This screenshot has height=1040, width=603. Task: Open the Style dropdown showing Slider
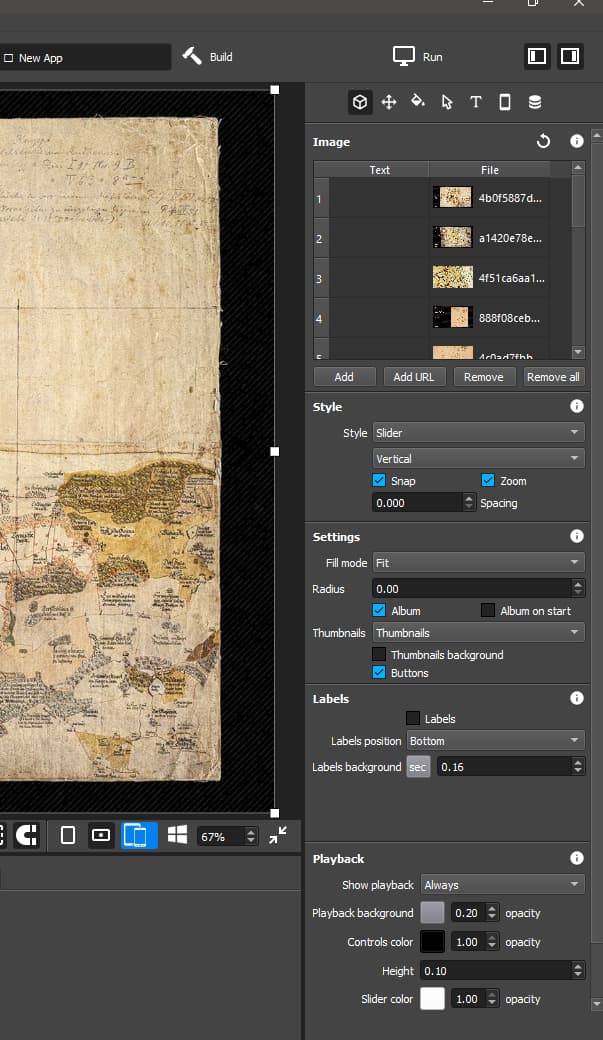(x=478, y=432)
